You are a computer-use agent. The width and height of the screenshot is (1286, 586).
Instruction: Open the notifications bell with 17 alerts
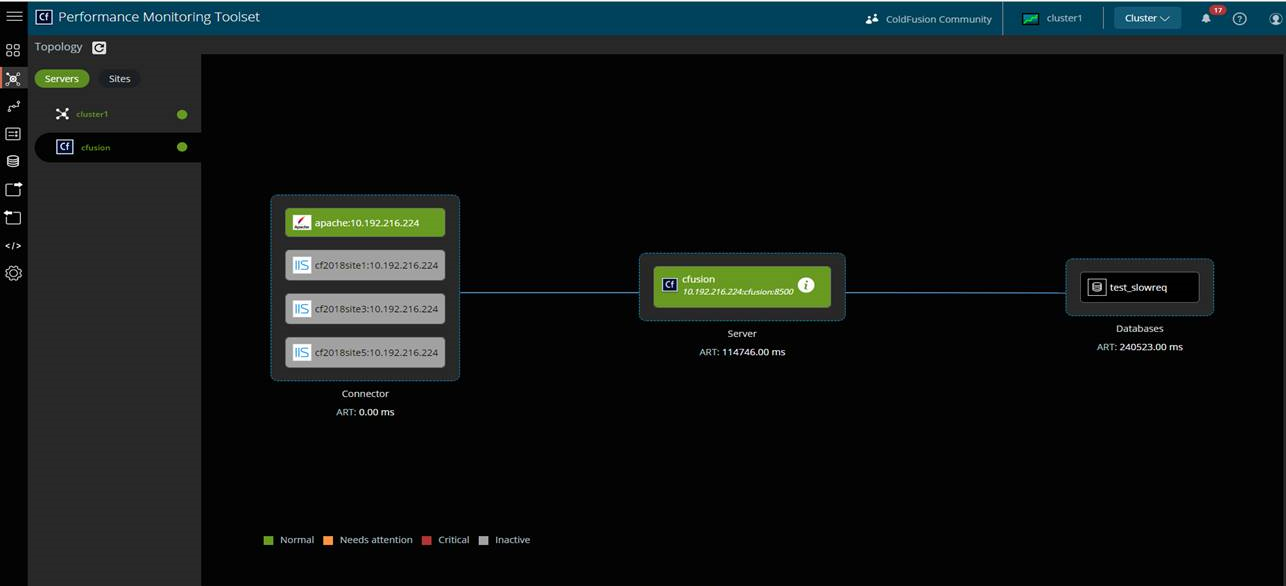[1206, 18]
